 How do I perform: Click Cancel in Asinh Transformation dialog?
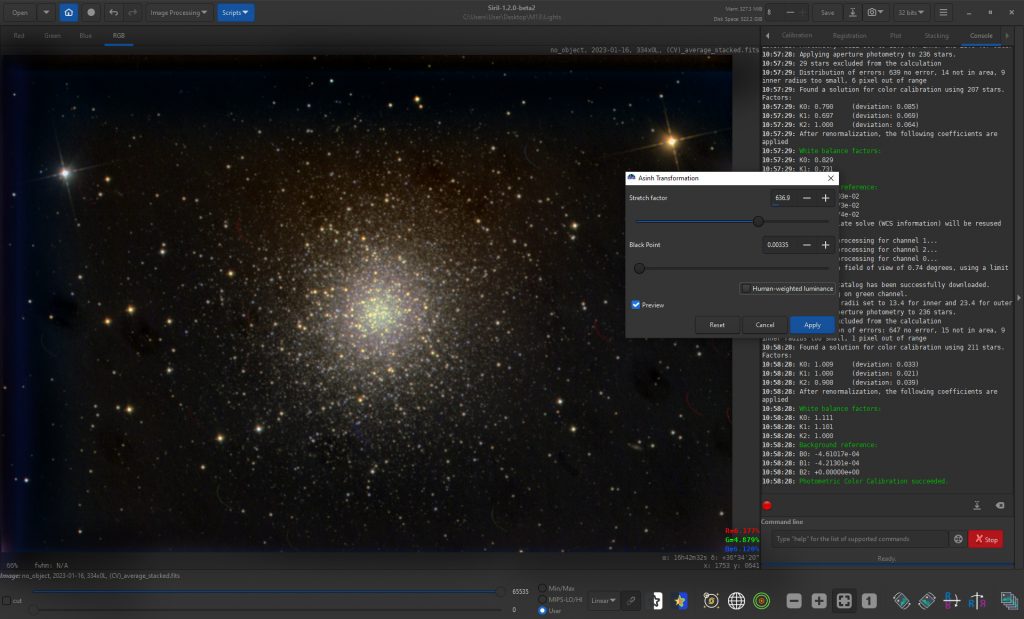coord(765,325)
